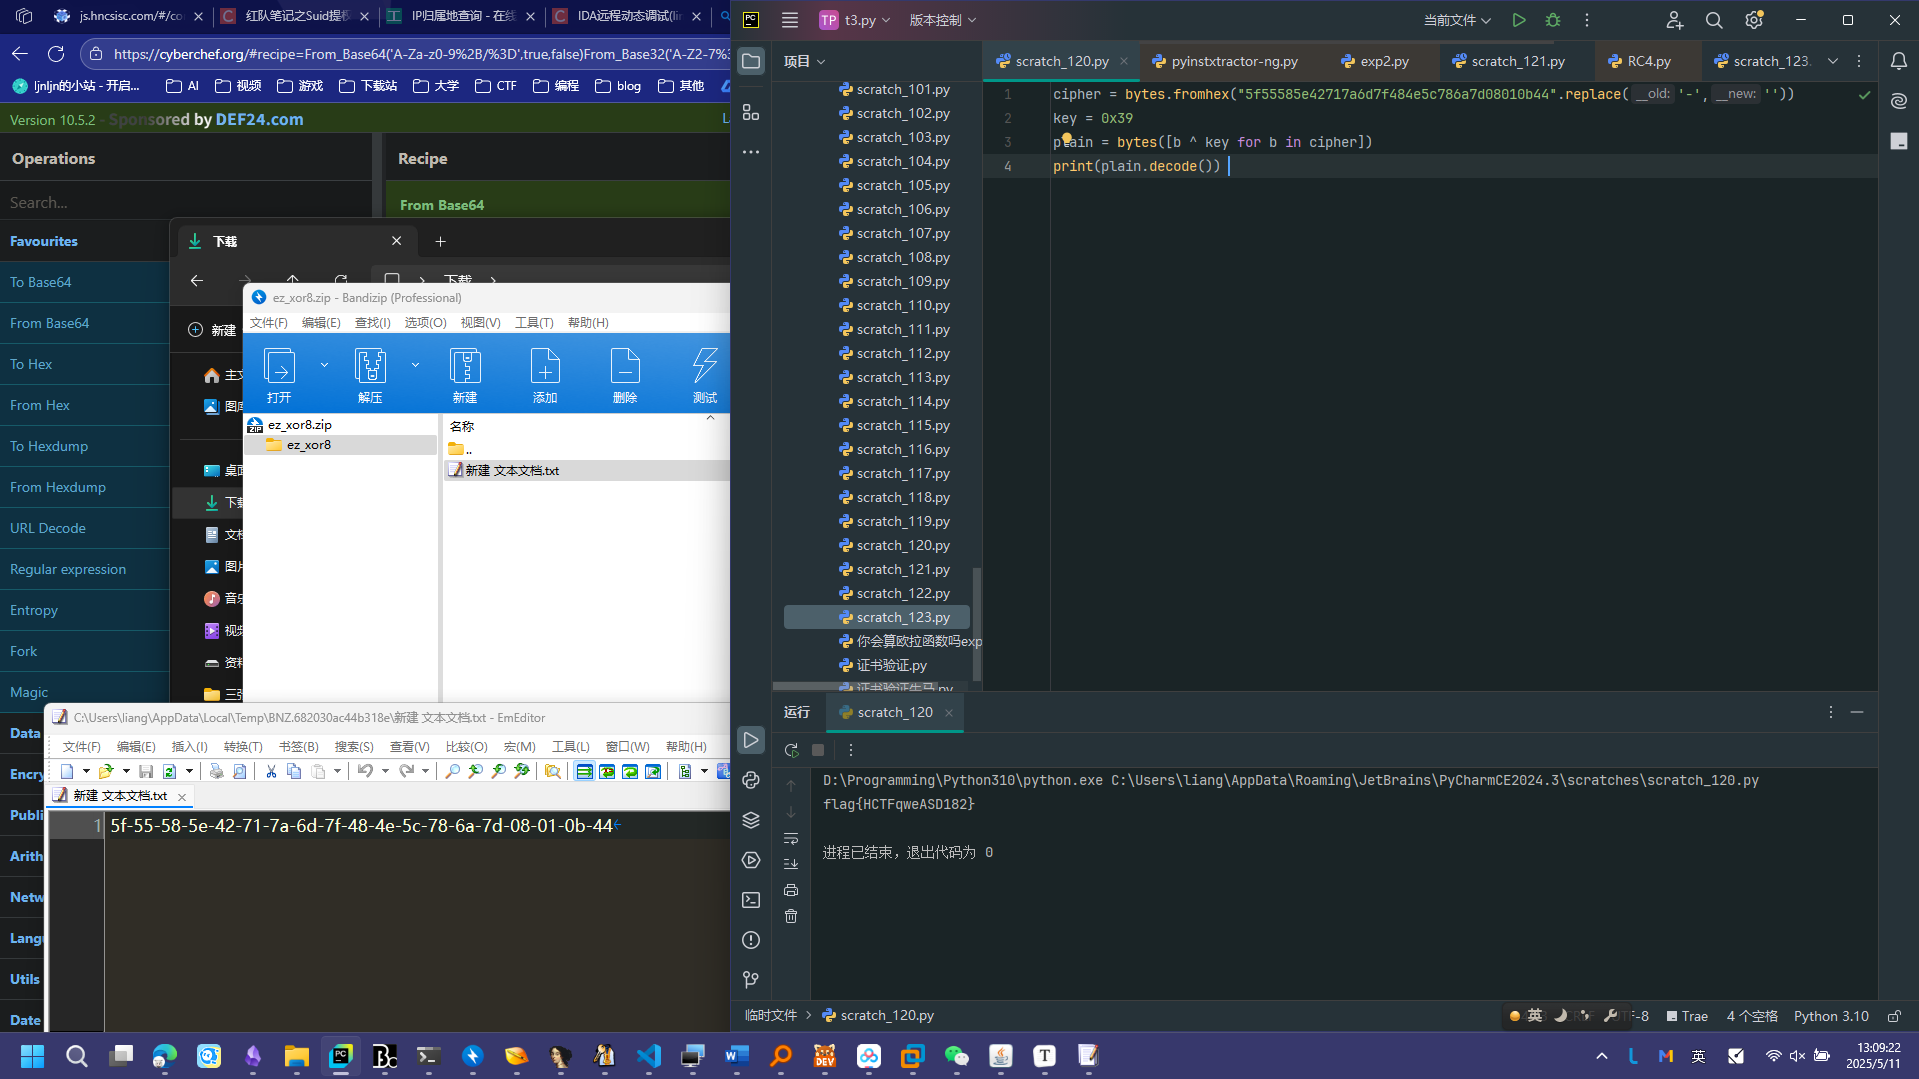Expand the 版本控制 dropdown

pos(942,20)
